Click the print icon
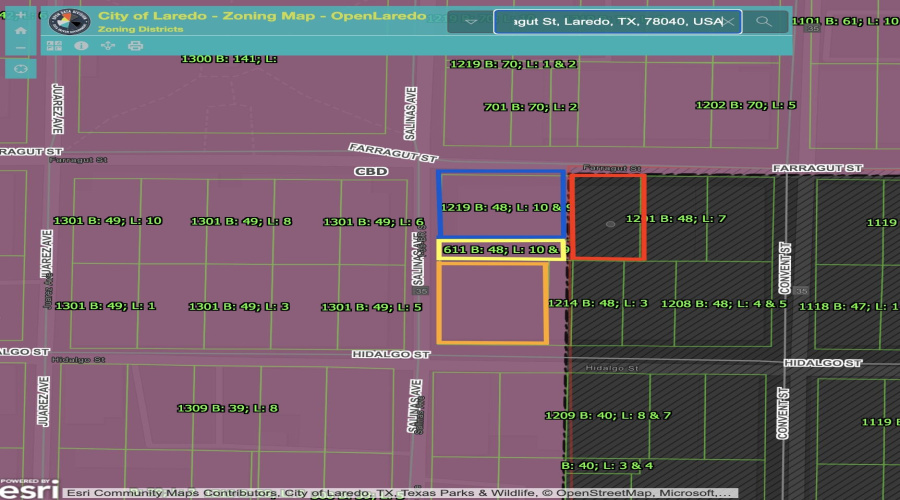The height and width of the screenshot is (500, 900). click(135, 46)
